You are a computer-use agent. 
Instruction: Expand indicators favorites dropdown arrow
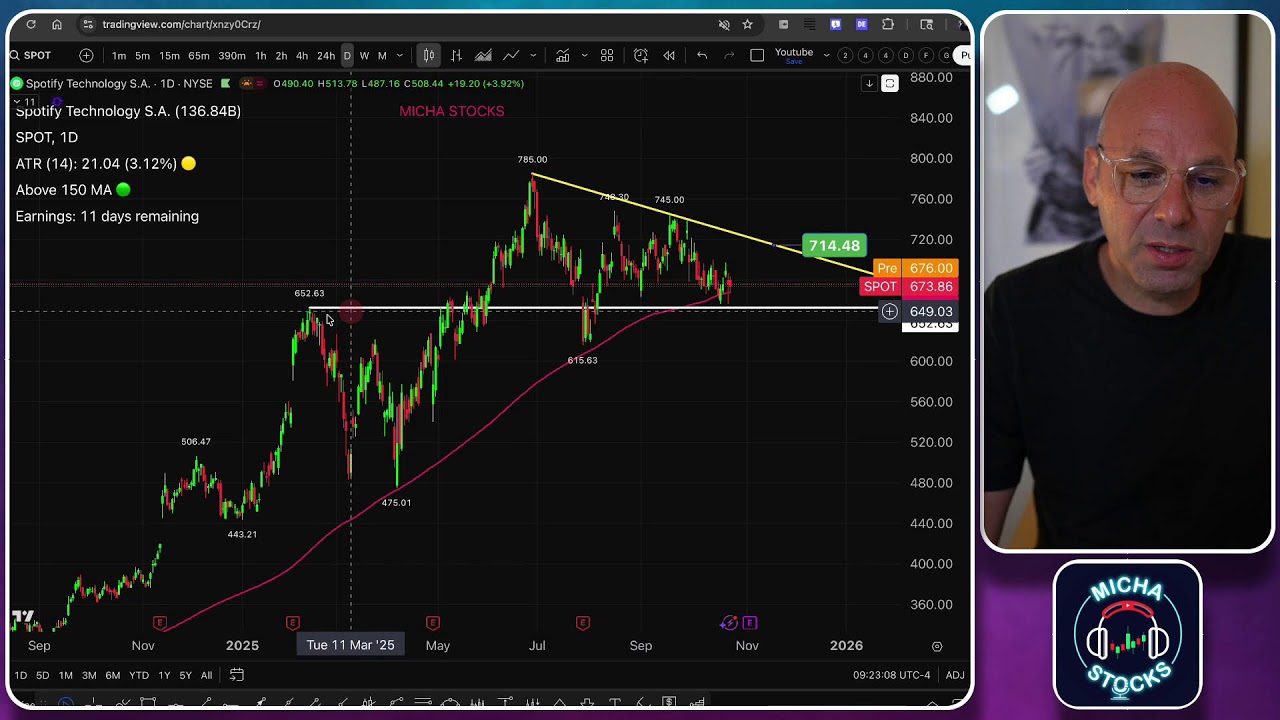(x=584, y=55)
